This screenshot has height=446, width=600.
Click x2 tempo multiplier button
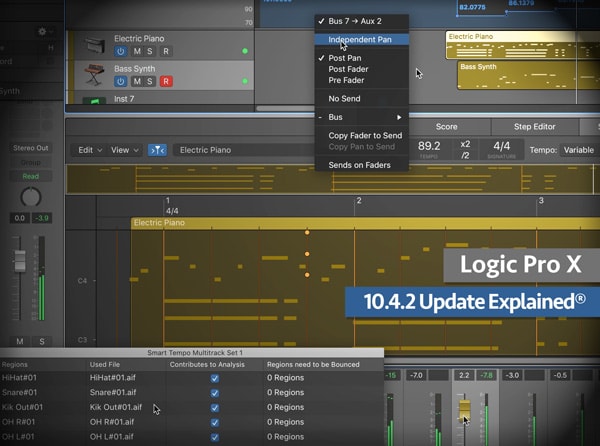(465, 144)
